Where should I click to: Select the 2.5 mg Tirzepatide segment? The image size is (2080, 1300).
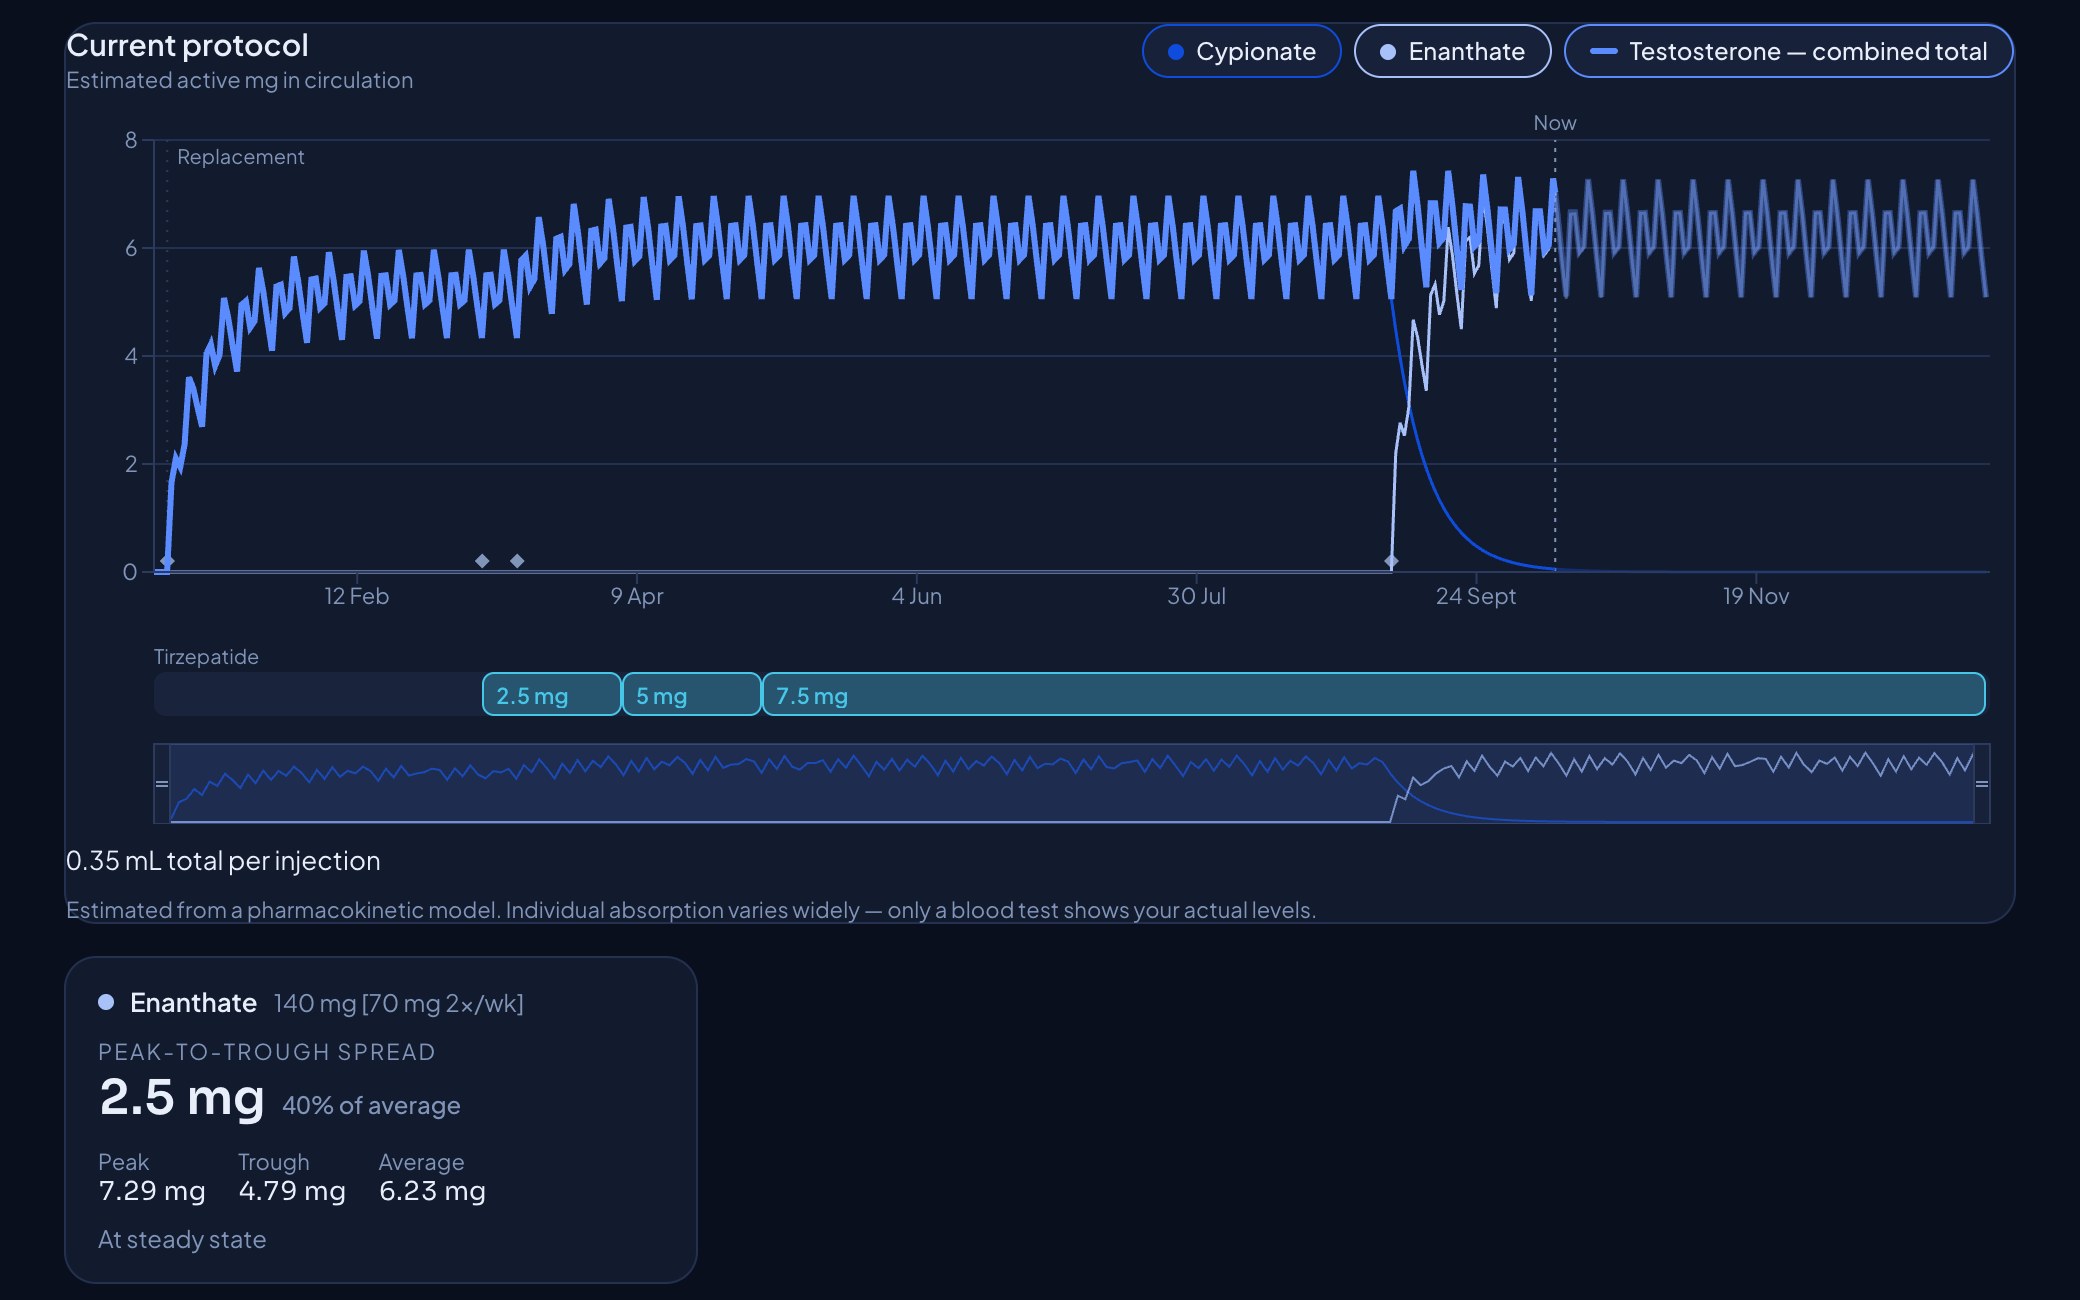coord(551,695)
